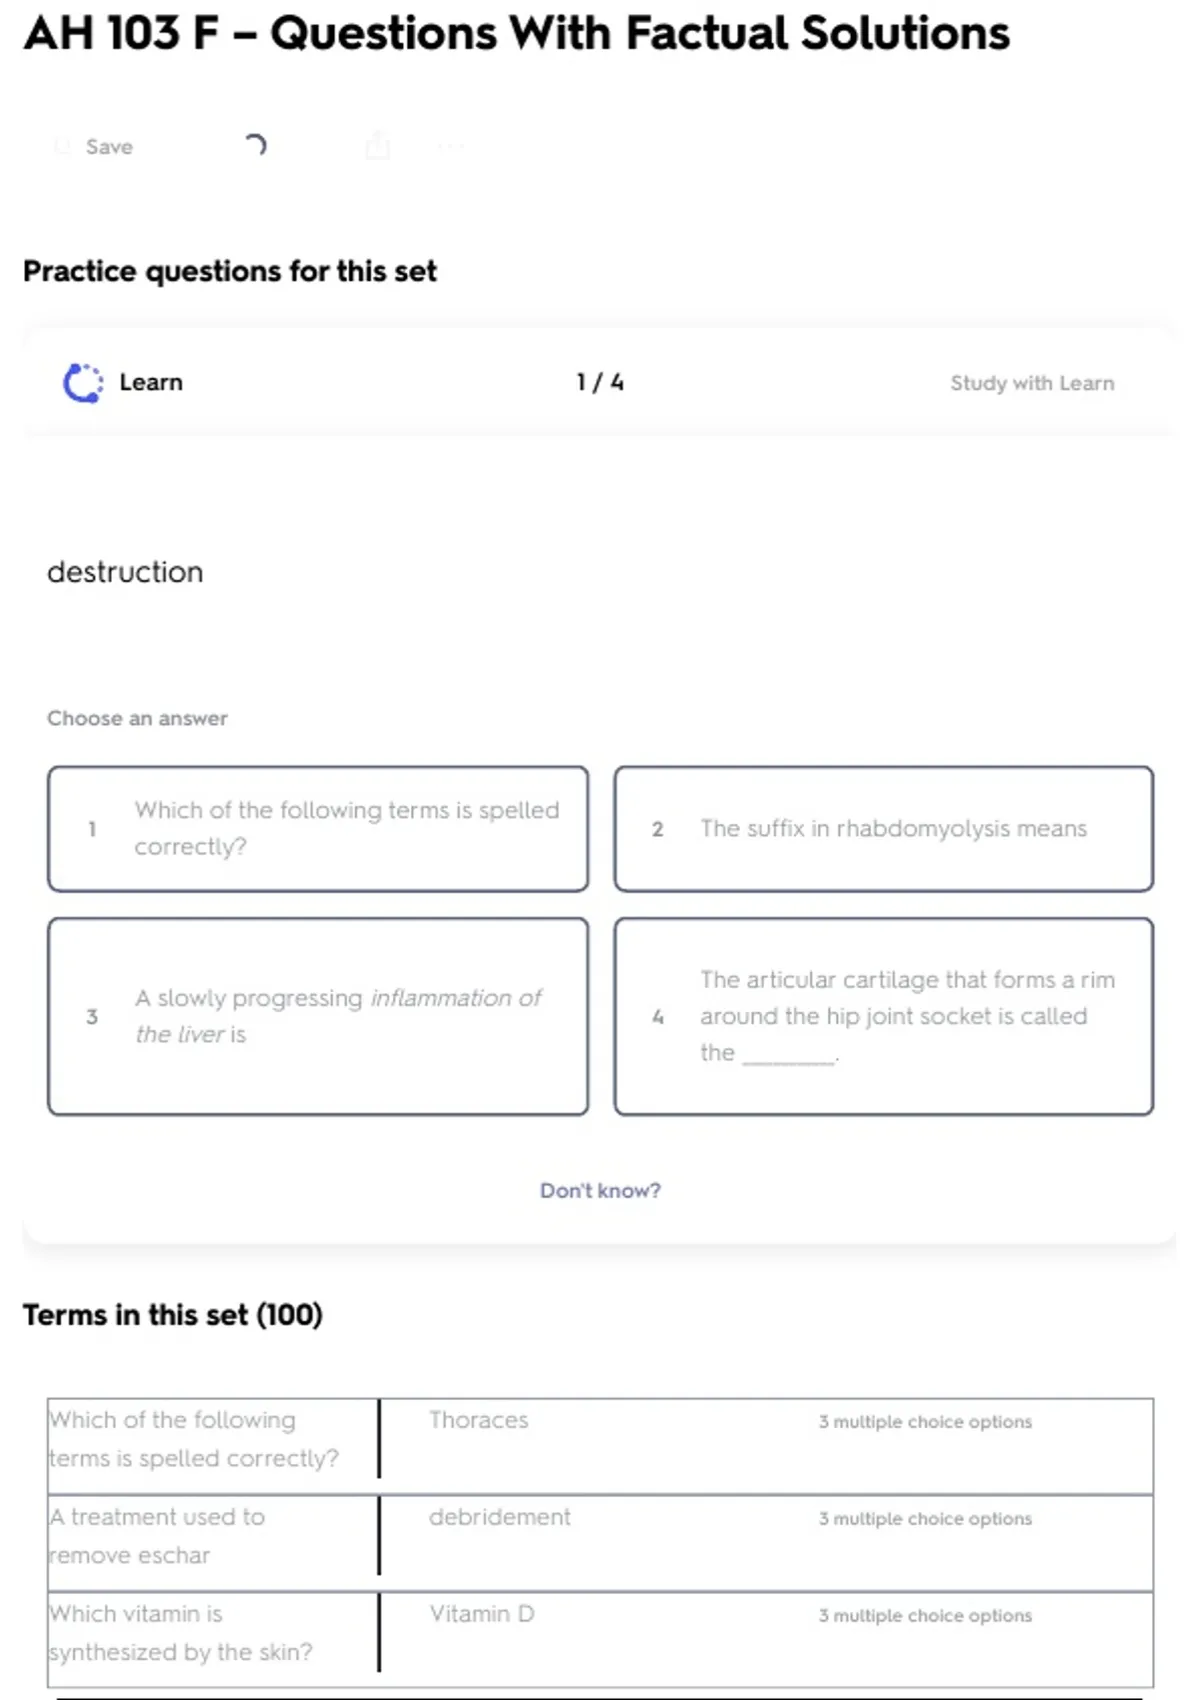Open the Study with Learn link

pyautogui.click(x=1031, y=383)
